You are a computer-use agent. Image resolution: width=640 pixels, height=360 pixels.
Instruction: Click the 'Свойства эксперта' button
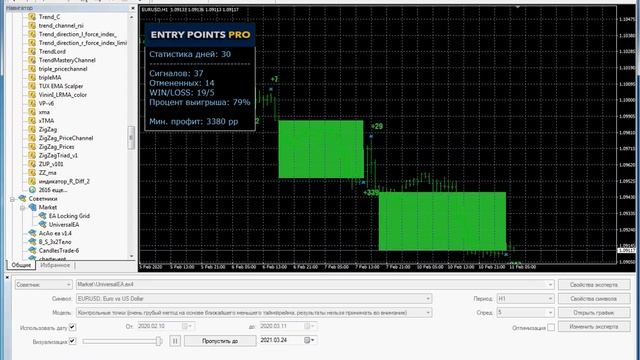tap(593, 284)
